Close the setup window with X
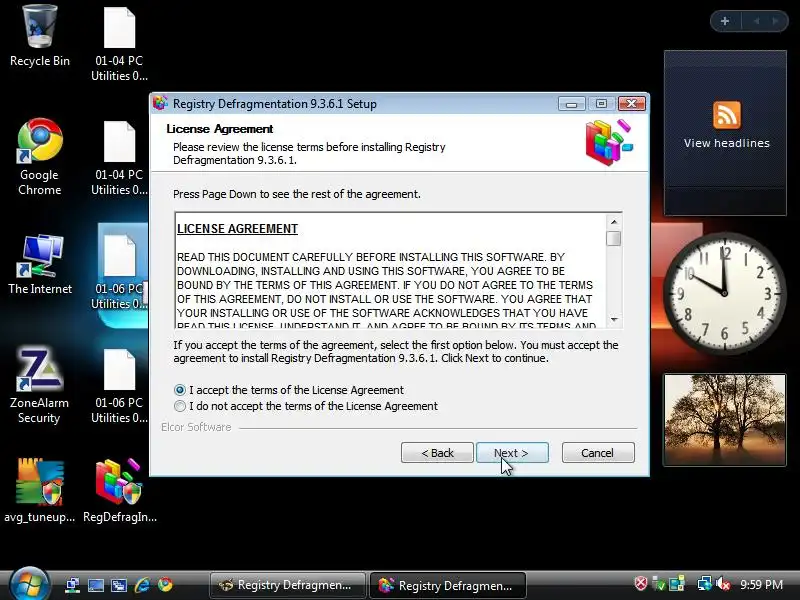Viewport: 800px width, 600px height. (632, 104)
